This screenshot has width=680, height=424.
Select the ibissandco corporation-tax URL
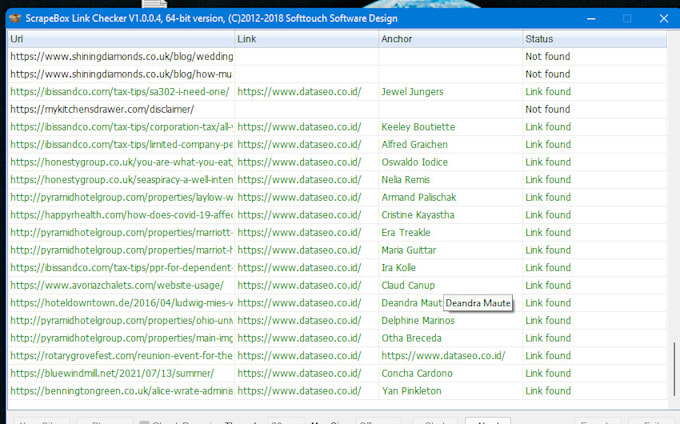click(x=121, y=127)
